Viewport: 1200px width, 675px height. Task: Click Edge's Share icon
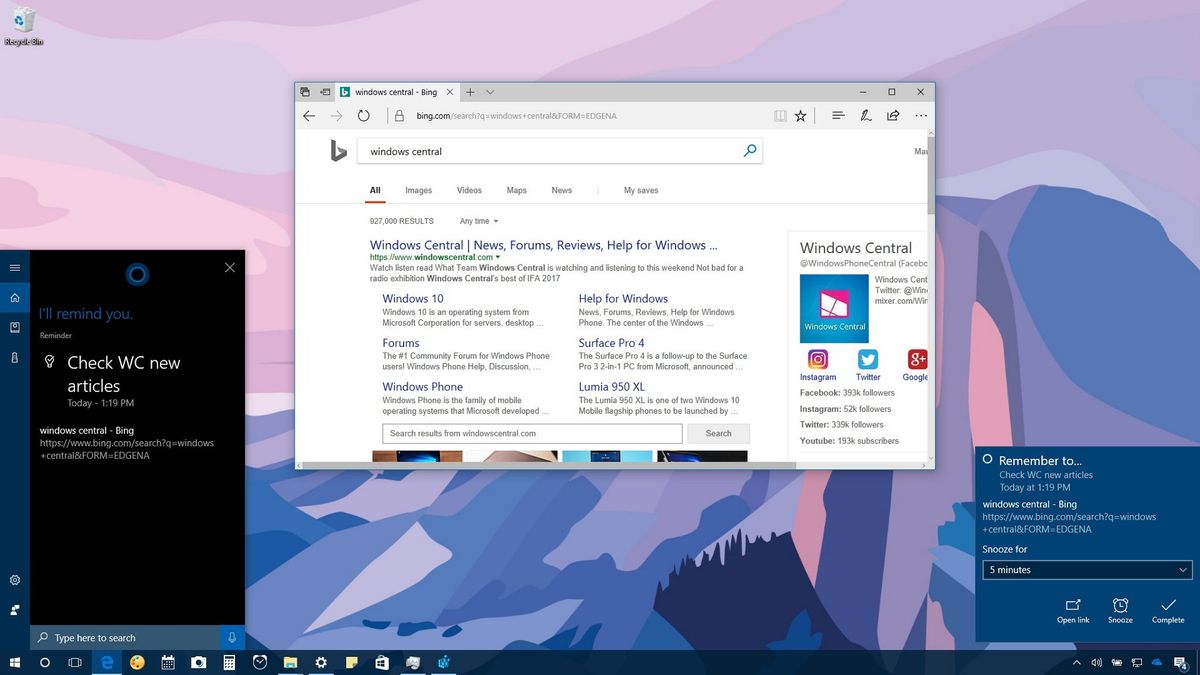[893, 116]
